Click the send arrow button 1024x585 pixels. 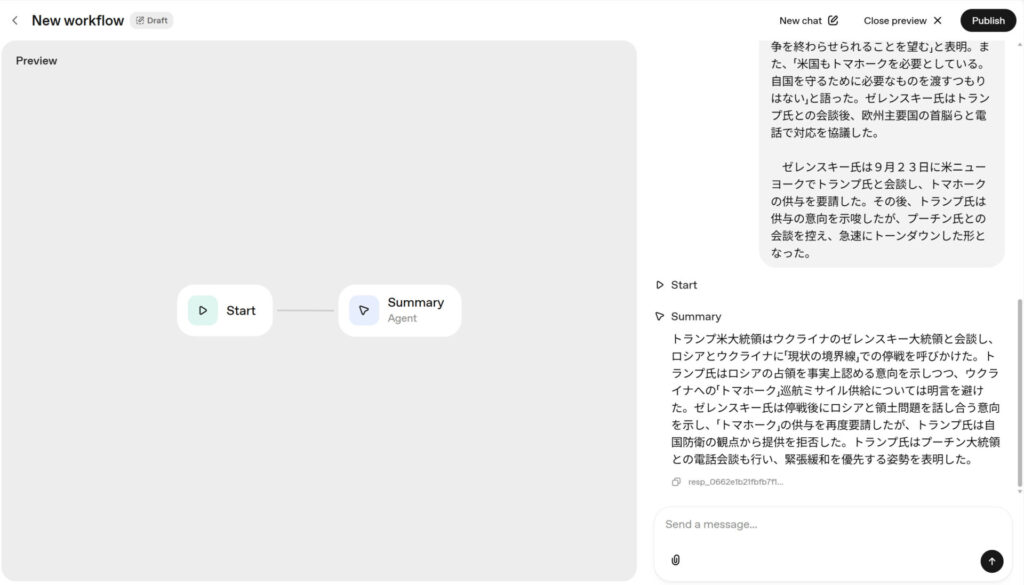click(x=991, y=561)
